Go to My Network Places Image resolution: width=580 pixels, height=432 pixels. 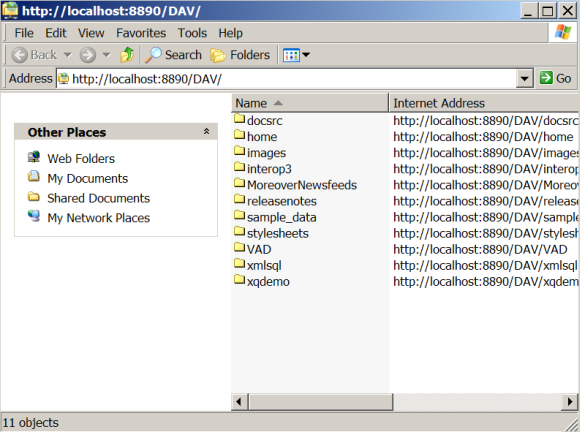[98, 218]
